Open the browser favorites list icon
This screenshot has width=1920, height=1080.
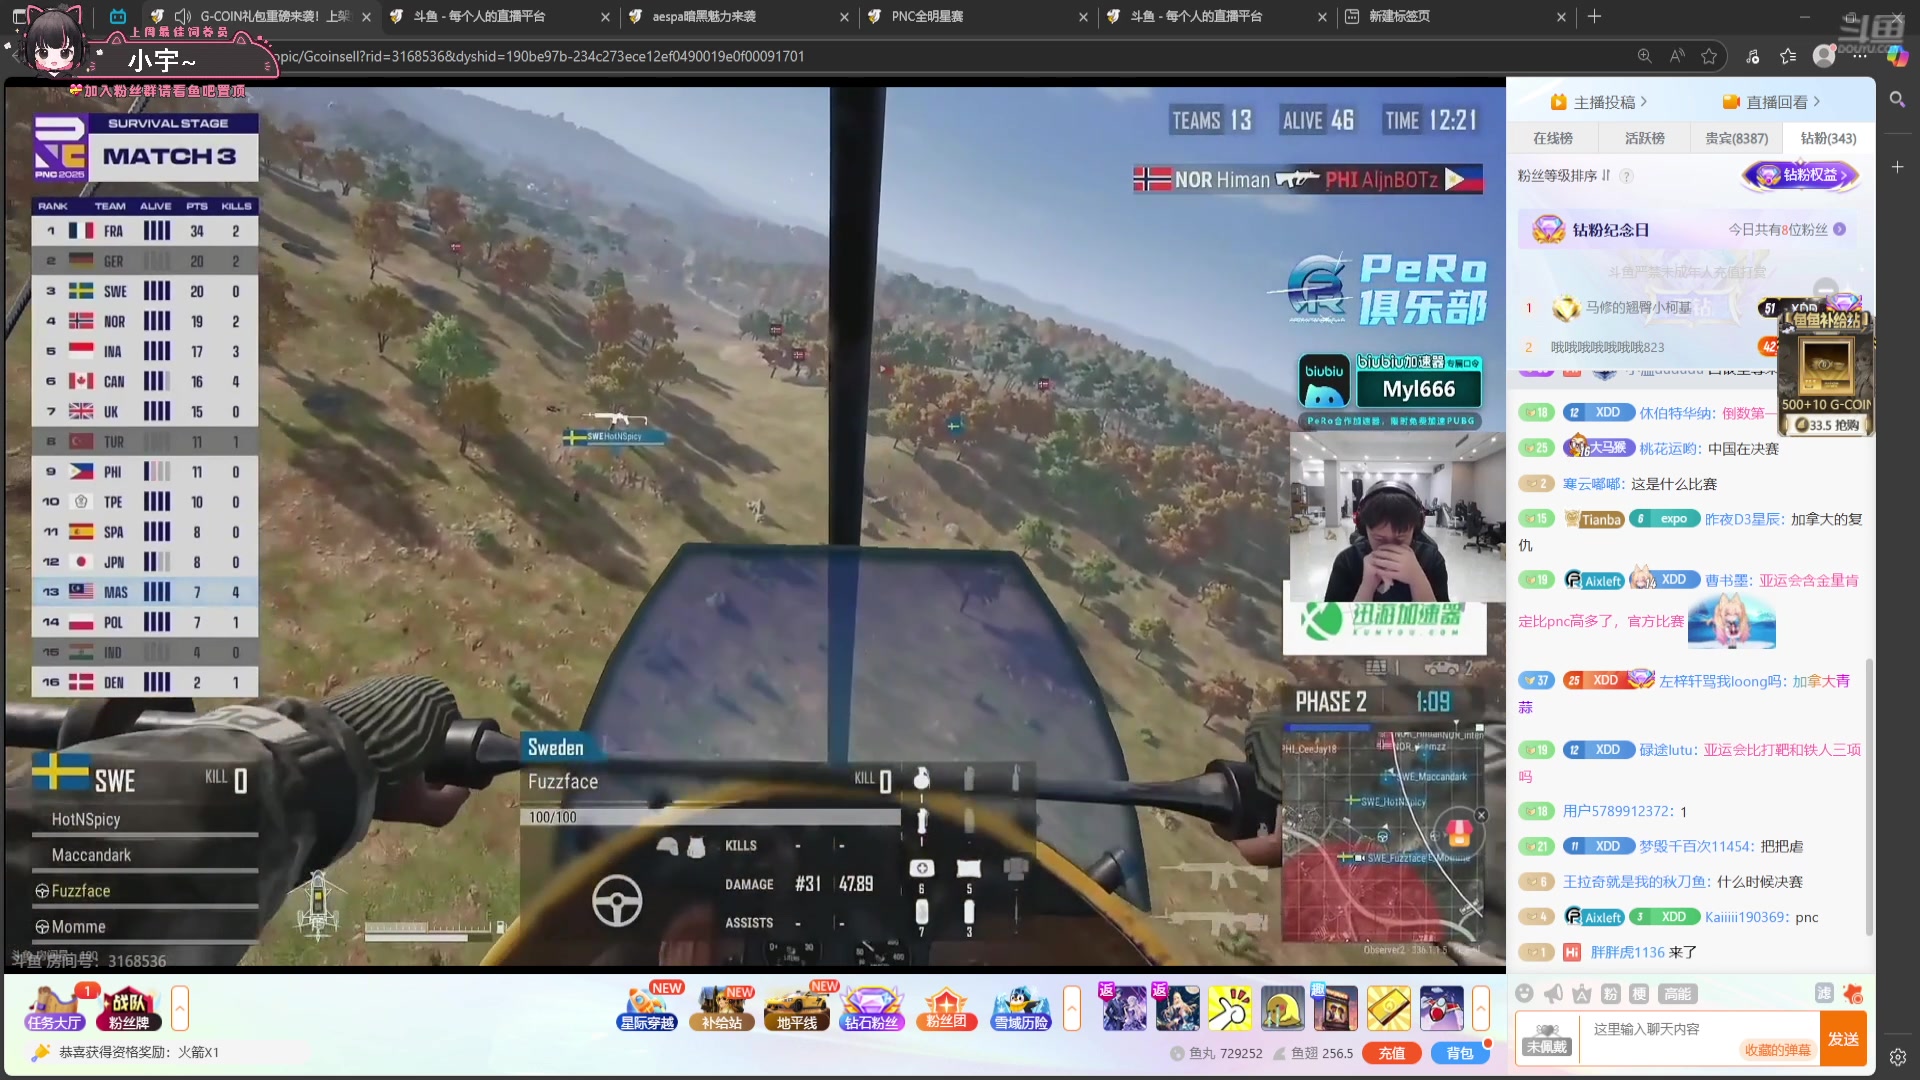point(1788,56)
